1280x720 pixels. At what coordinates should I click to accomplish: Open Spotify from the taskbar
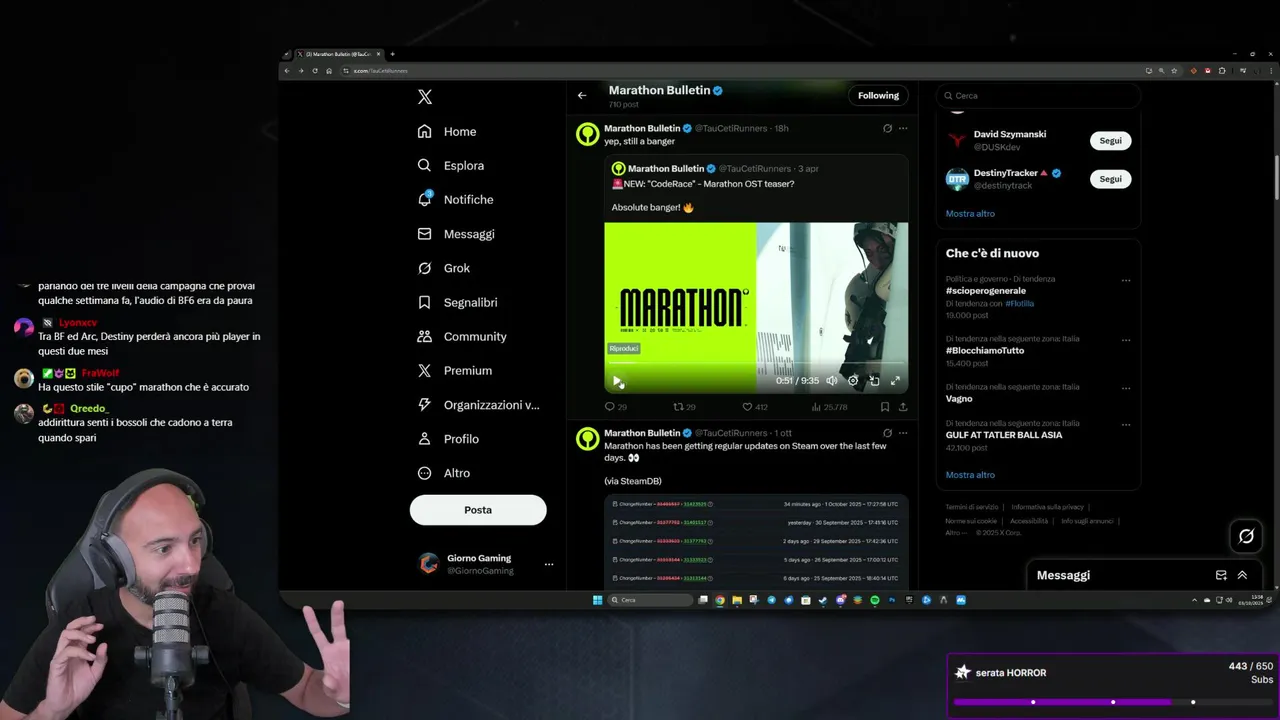[875, 600]
